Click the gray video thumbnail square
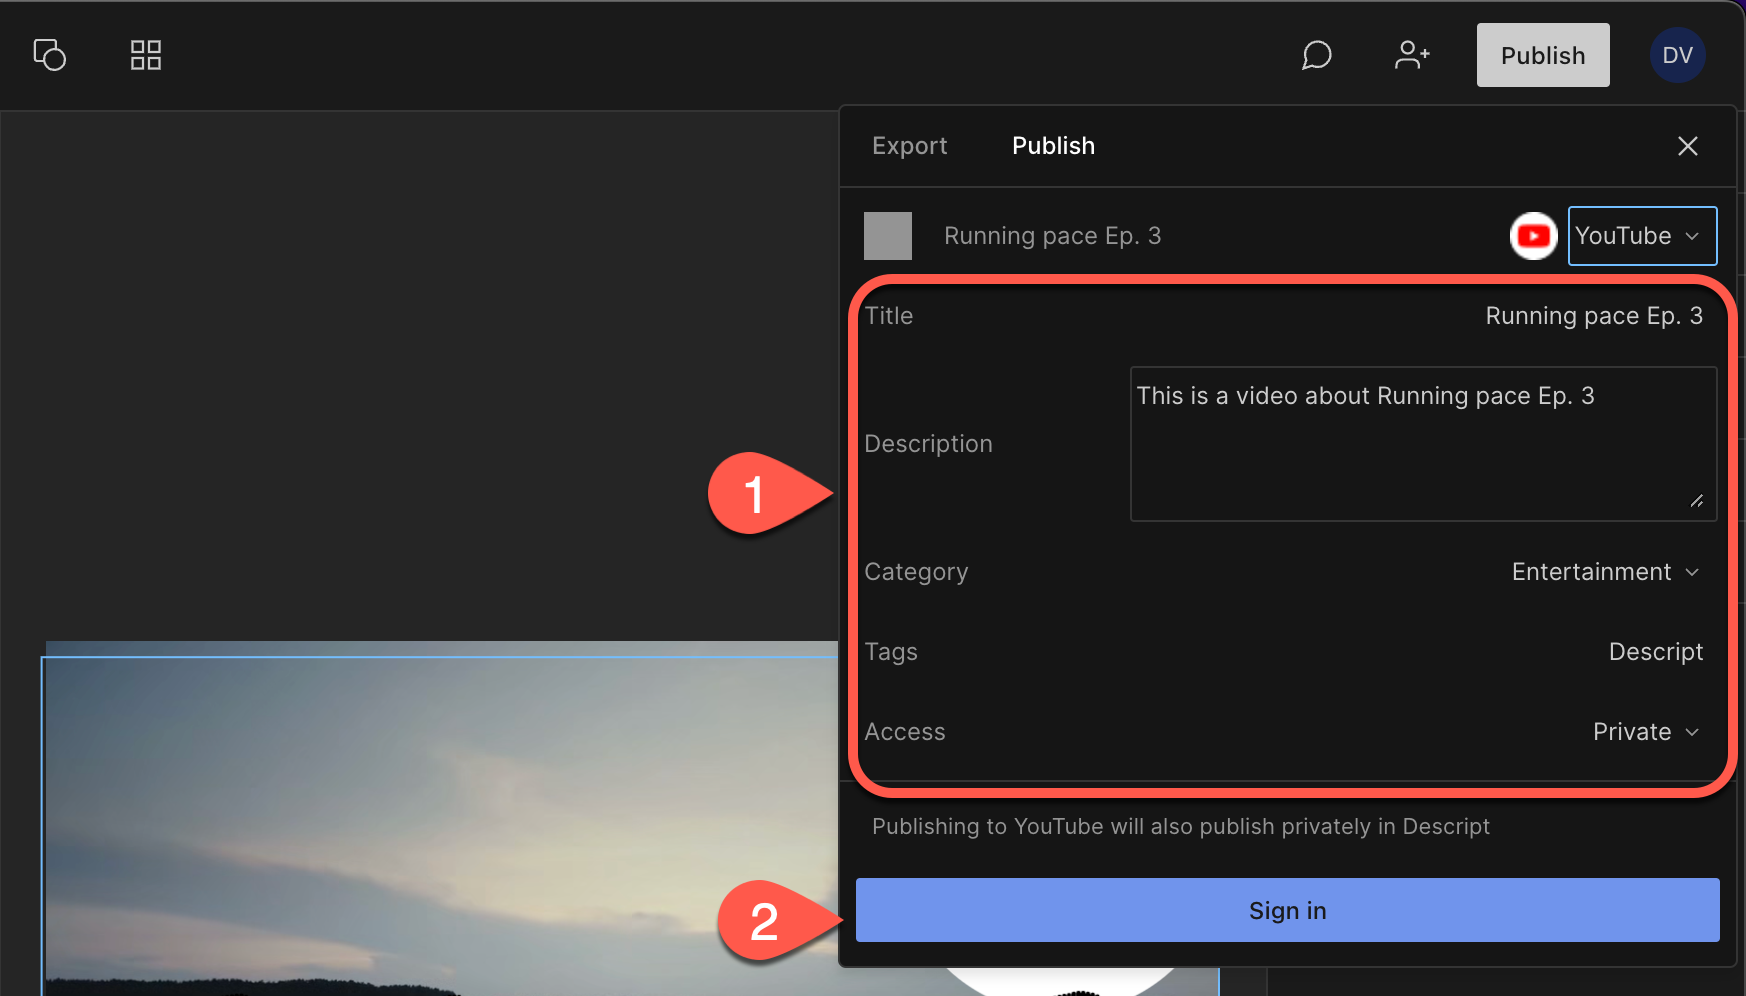The width and height of the screenshot is (1746, 996). coord(888,236)
